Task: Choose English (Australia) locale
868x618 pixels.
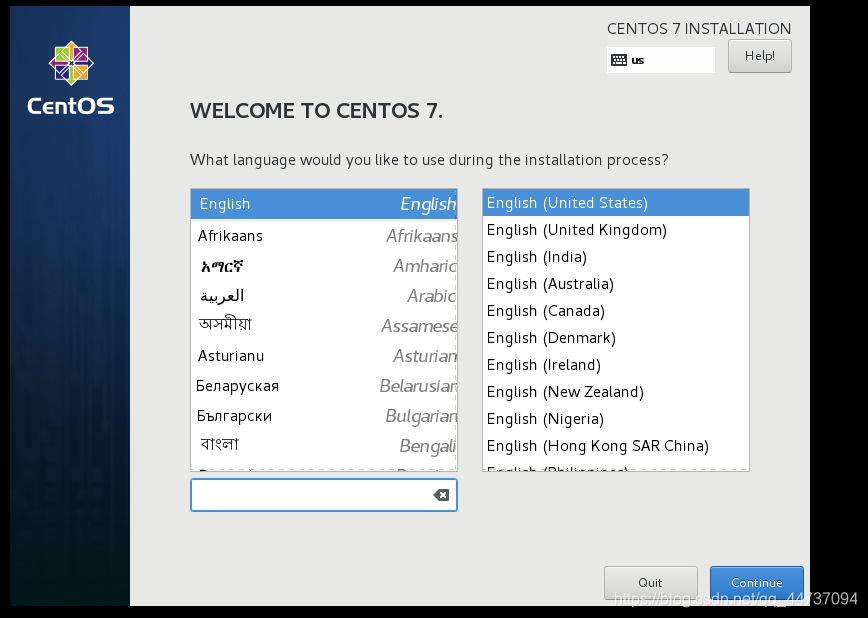Action: pos(616,284)
